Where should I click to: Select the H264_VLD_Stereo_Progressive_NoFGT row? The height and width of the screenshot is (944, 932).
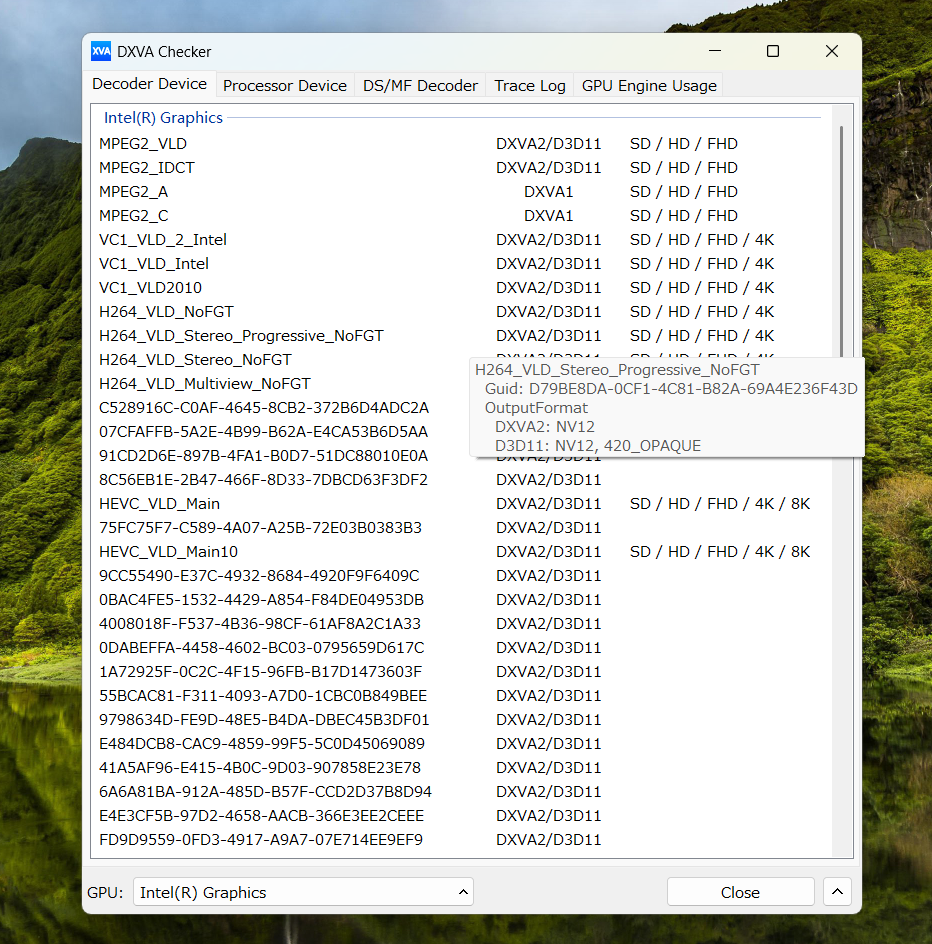point(461,336)
